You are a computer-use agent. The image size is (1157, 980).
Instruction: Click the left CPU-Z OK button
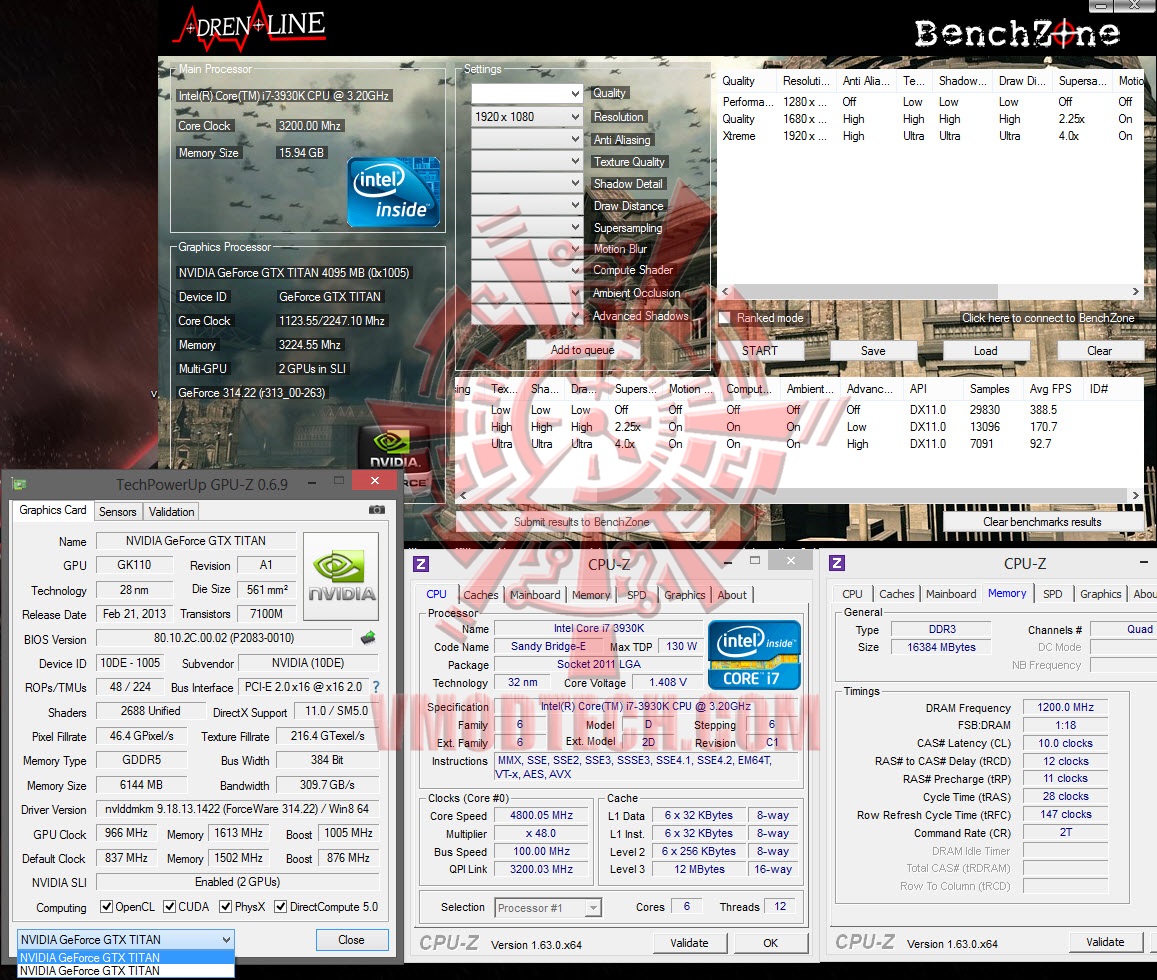pos(770,943)
